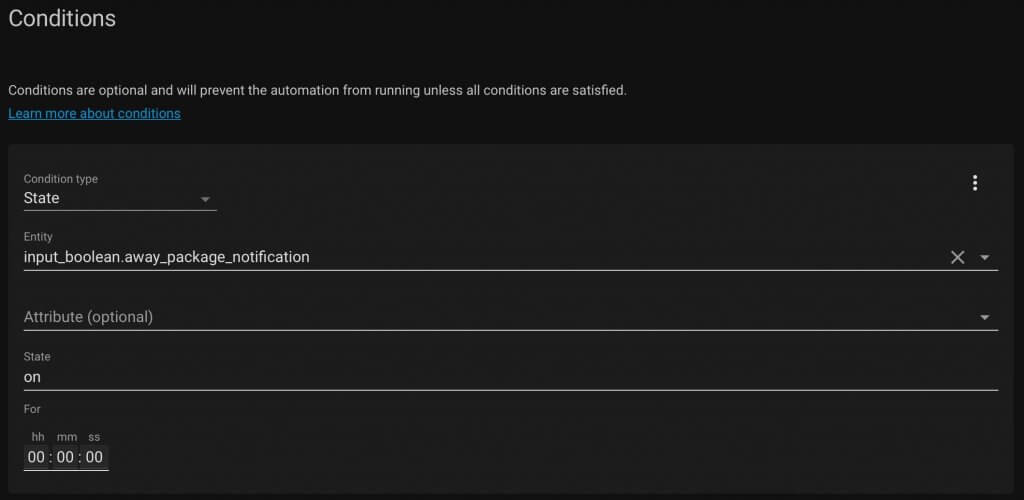Screen dimensions: 1024x500
Task: Expand the Attribute (optional) dropdown arrow
Action: (x=985, y=318)
